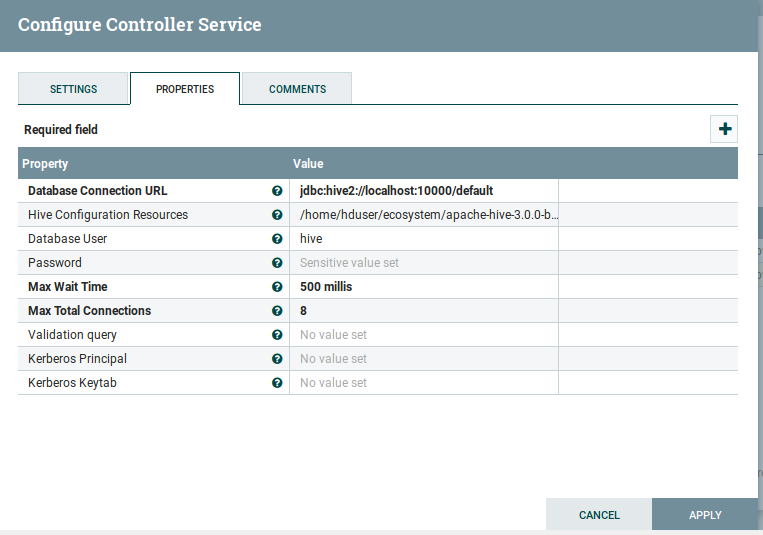
Task: Click the add new property plus icon
Action: coord(724,129)
